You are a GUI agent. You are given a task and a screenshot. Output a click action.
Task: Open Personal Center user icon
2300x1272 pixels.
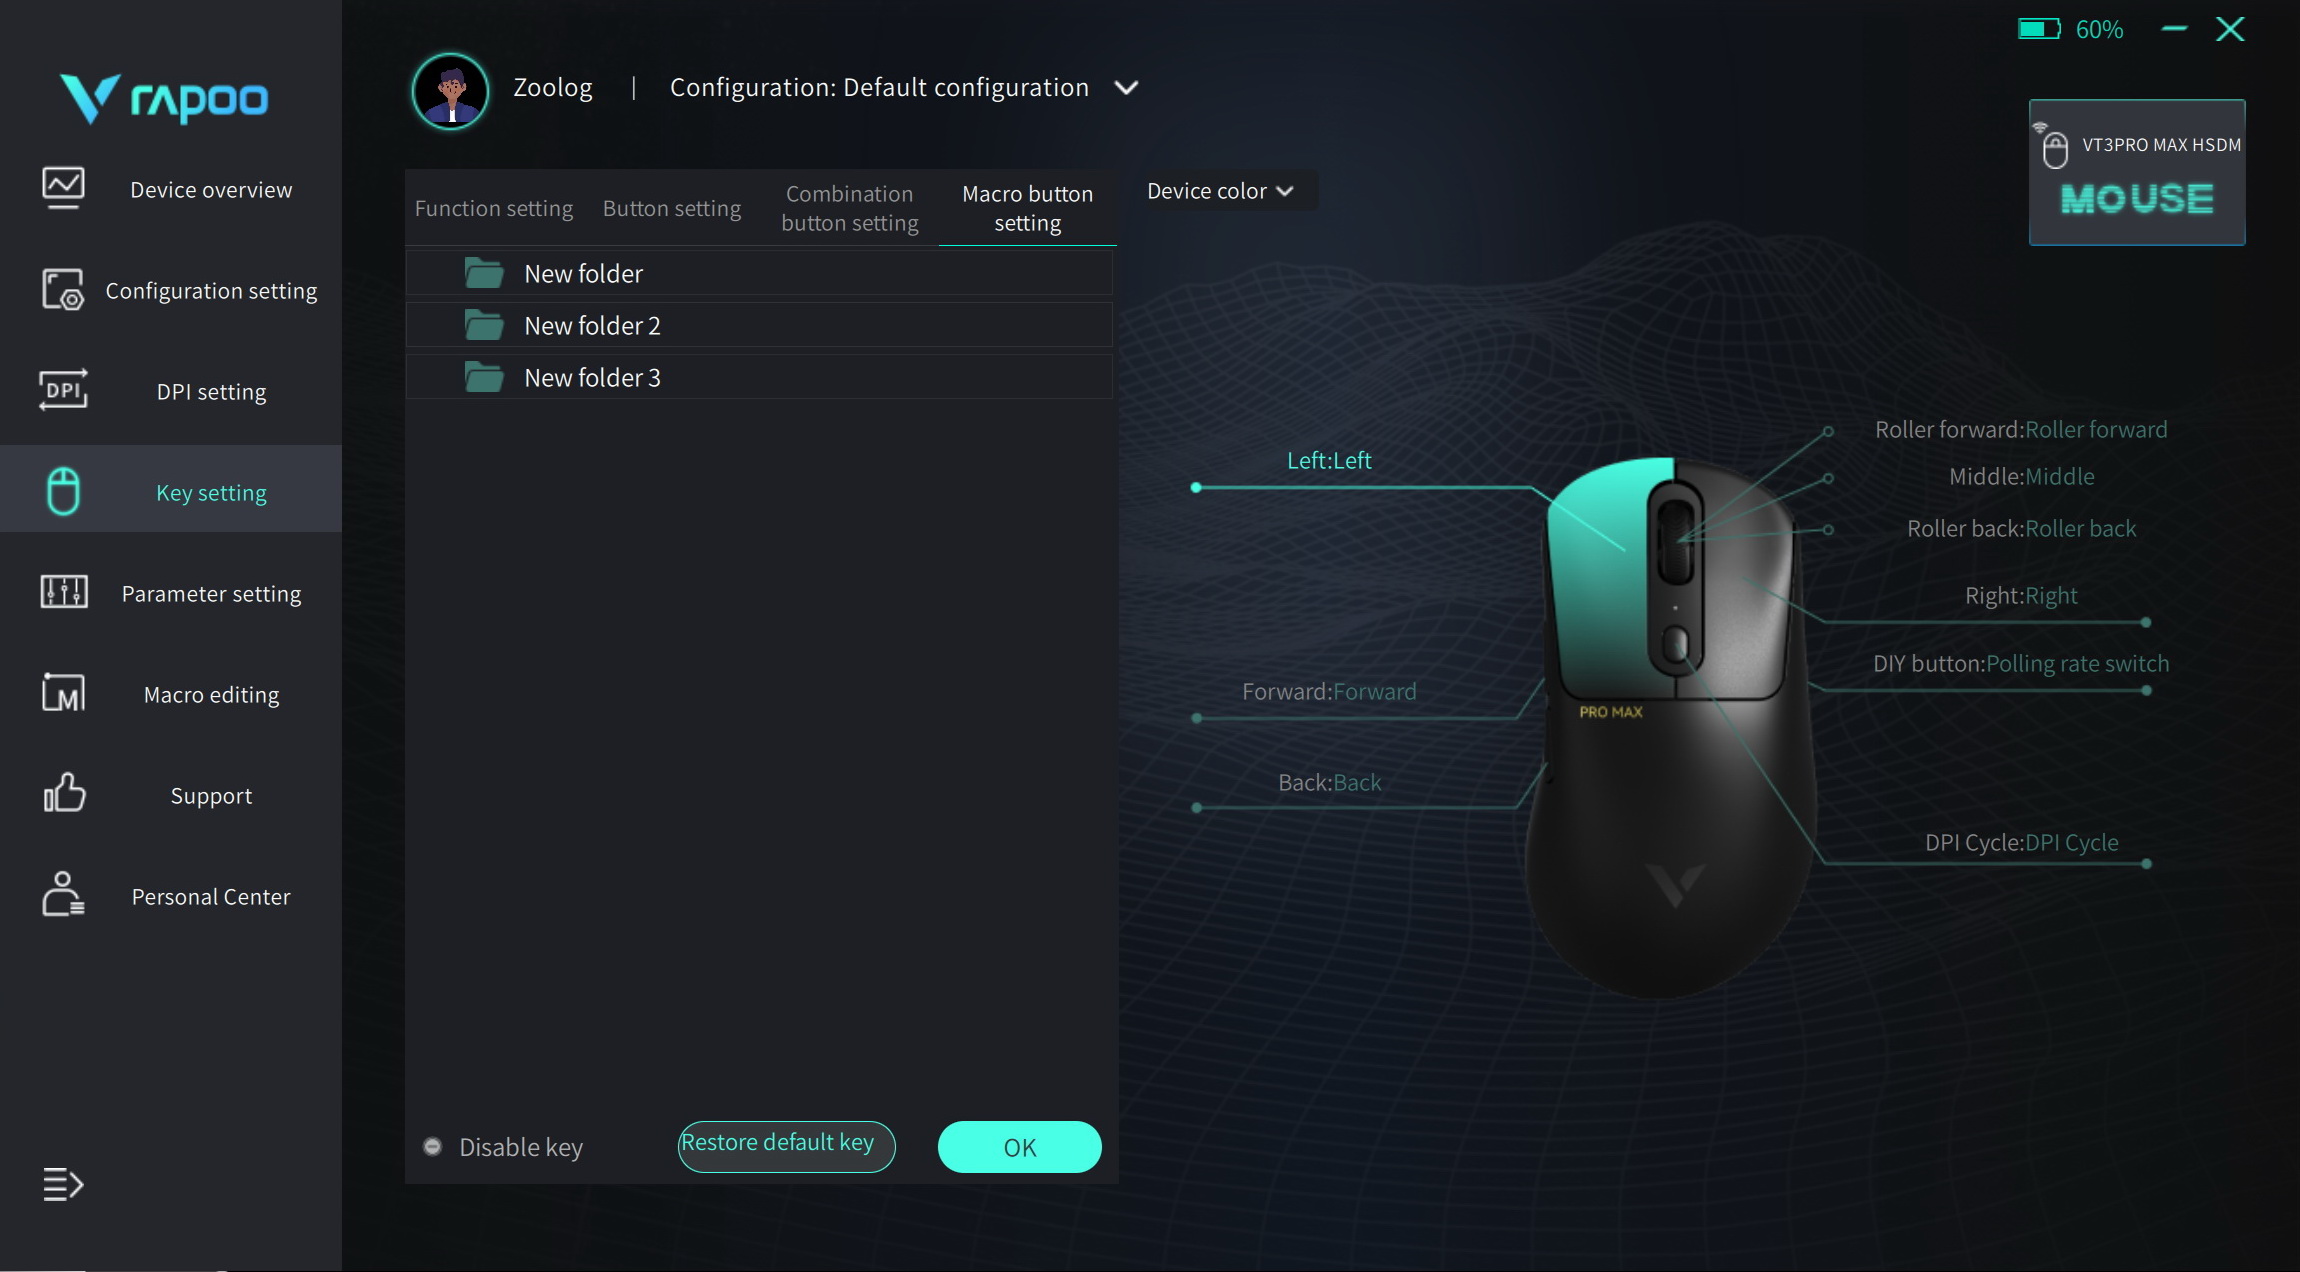[x=63, y=894]
